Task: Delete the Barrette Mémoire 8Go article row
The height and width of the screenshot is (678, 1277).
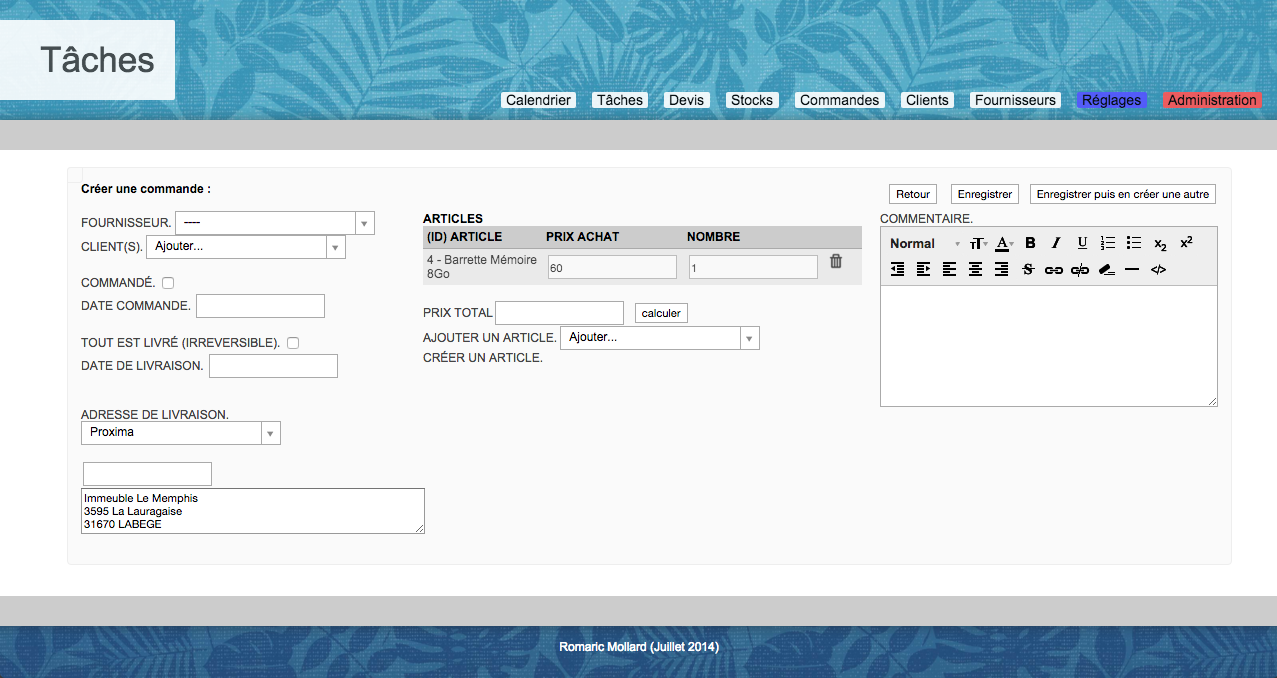Action: pos(836,262)
